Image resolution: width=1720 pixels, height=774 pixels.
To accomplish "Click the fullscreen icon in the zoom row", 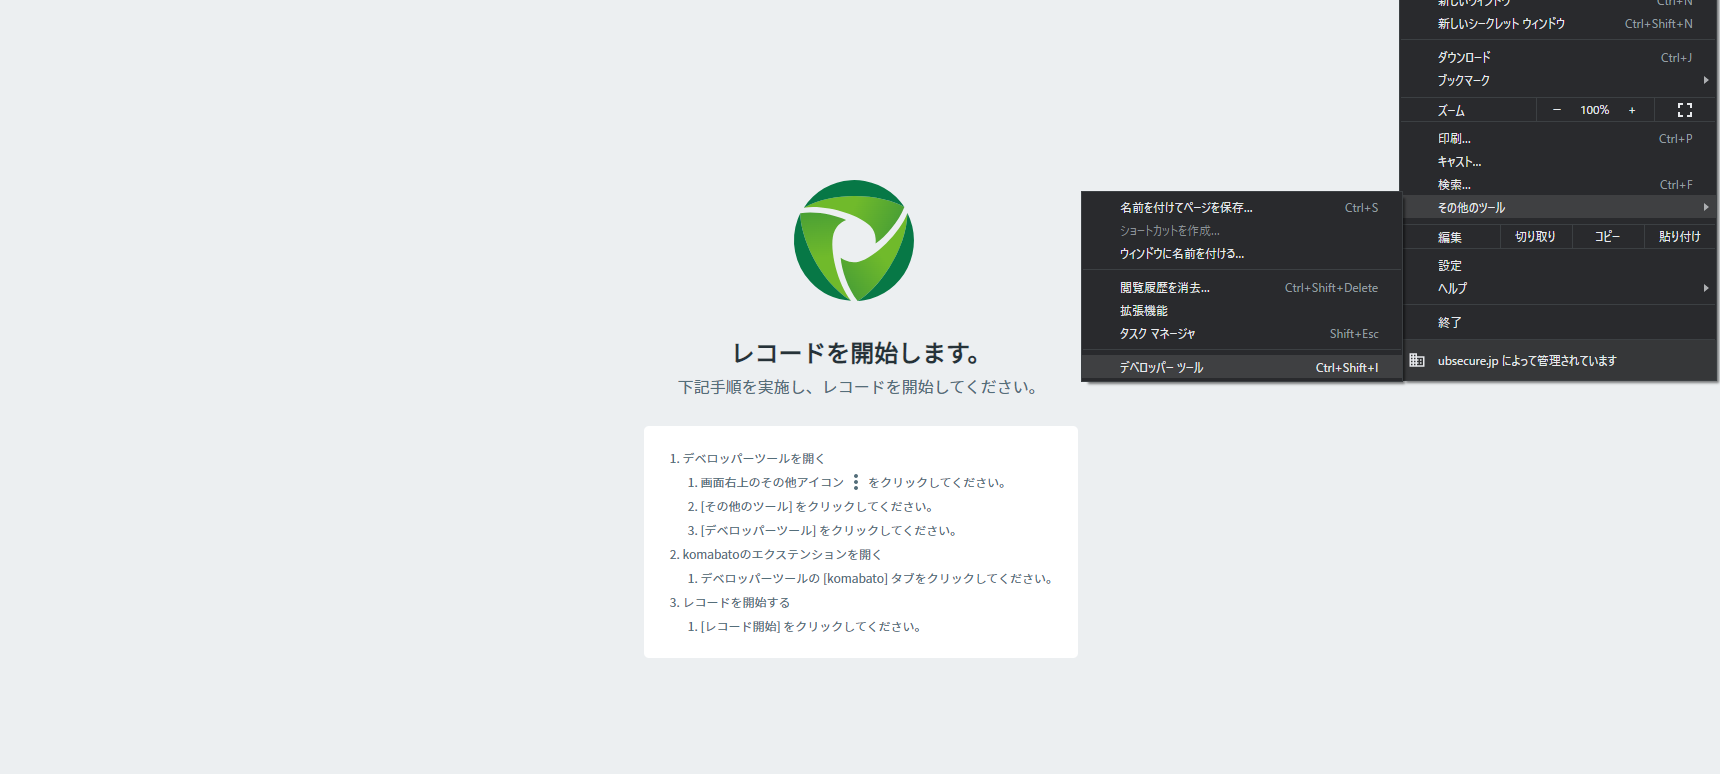I will tap(1685, 110).
